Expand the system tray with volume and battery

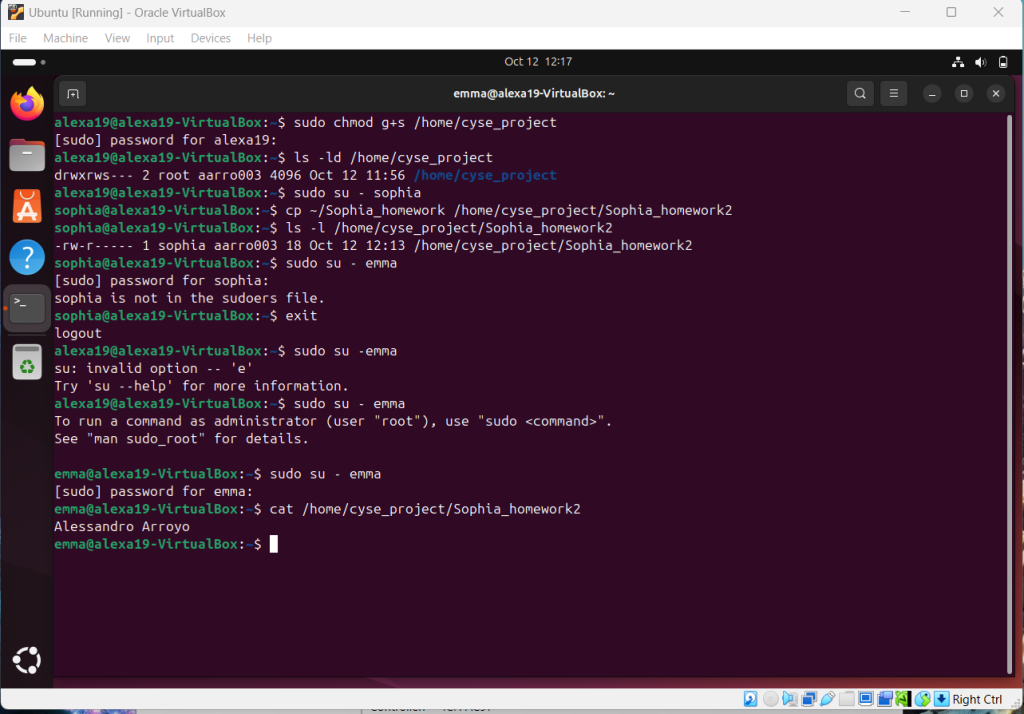coord(981,62)
